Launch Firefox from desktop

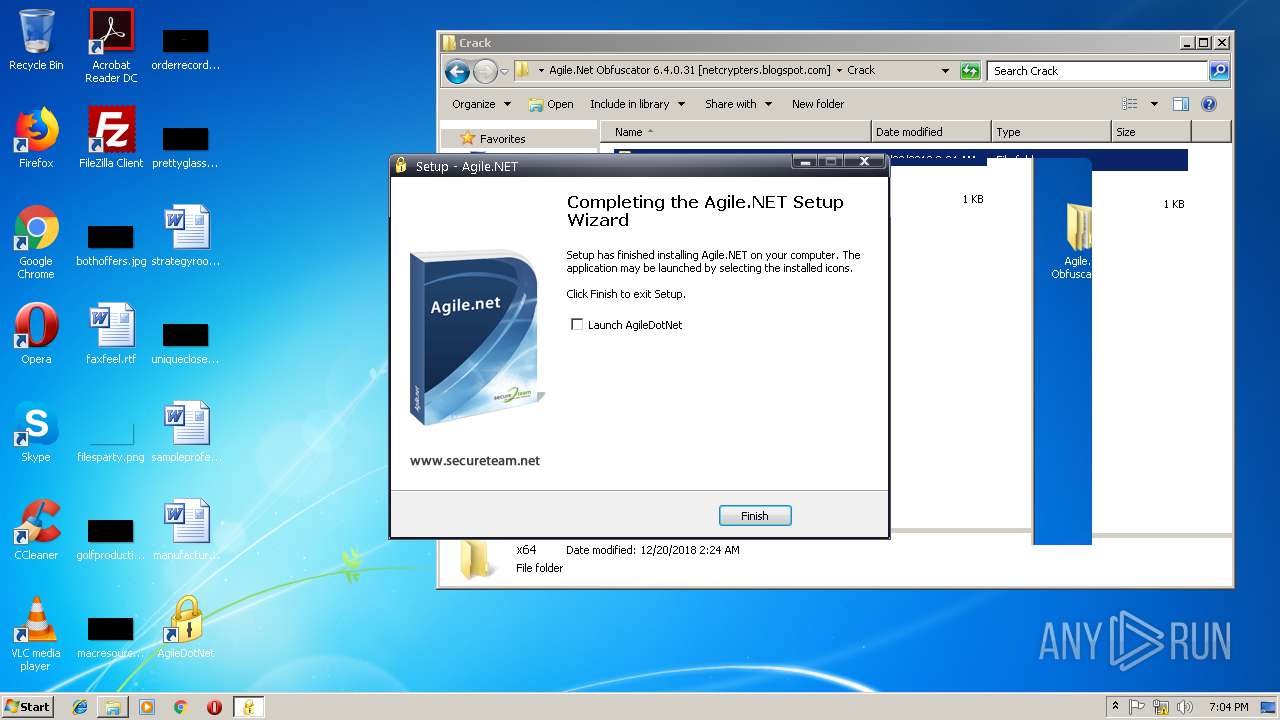pos(36,139)
